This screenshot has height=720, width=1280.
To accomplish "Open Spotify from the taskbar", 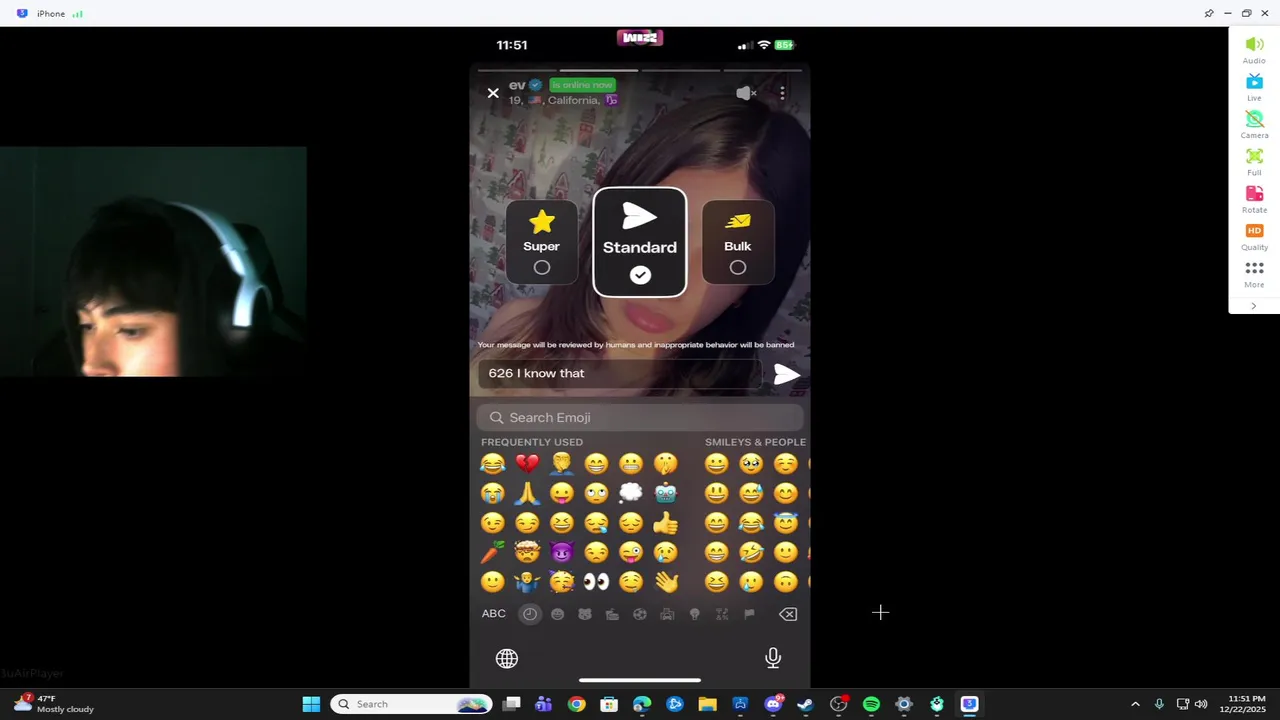I will tap(871, 704).
